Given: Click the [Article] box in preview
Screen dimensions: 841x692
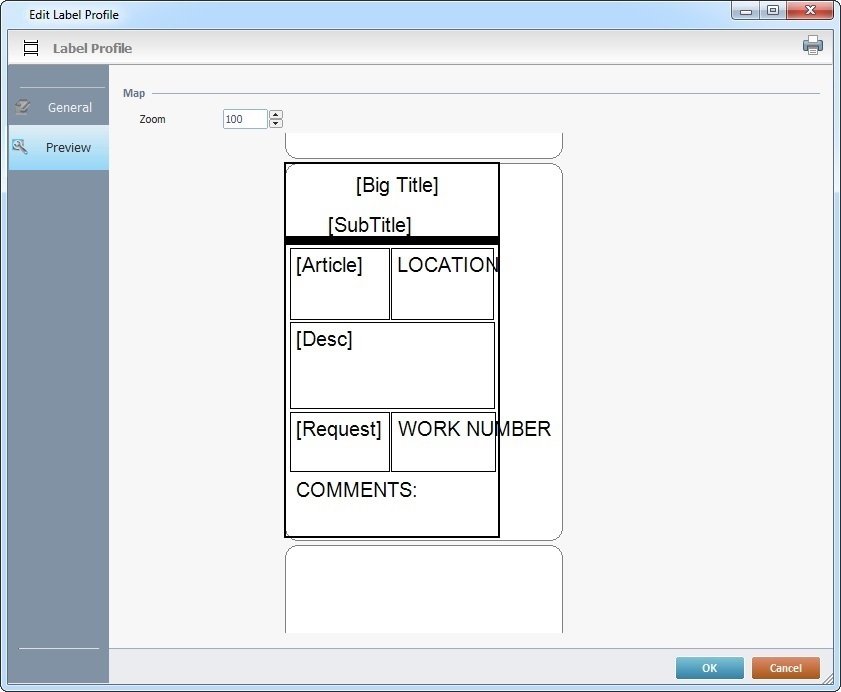Looking at the screenshot, I should click(x=339, y=283).
